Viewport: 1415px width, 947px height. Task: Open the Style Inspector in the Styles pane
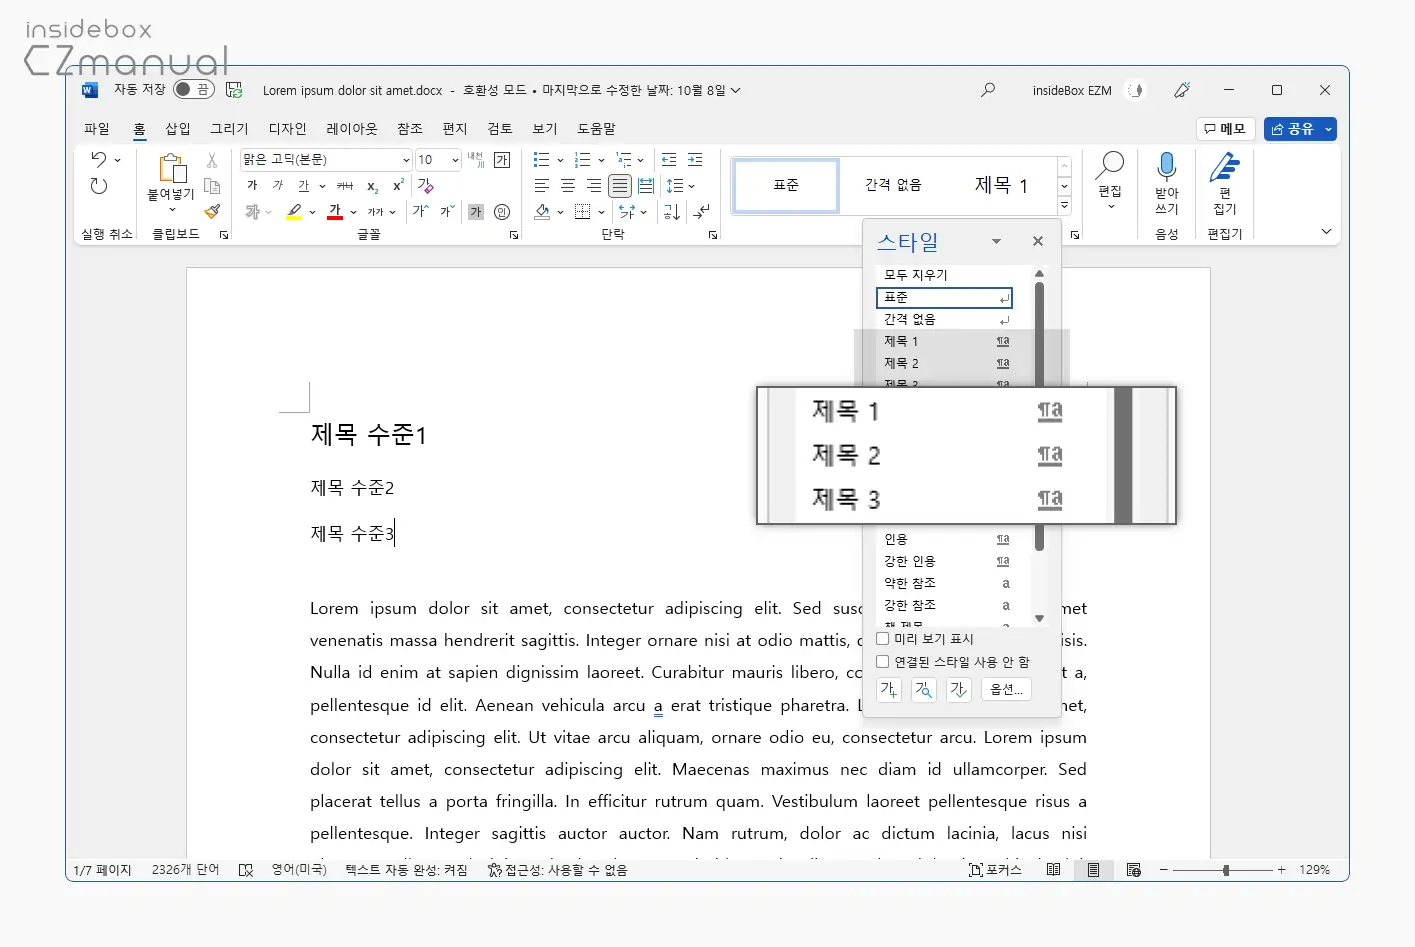click(x=924, y=690)
